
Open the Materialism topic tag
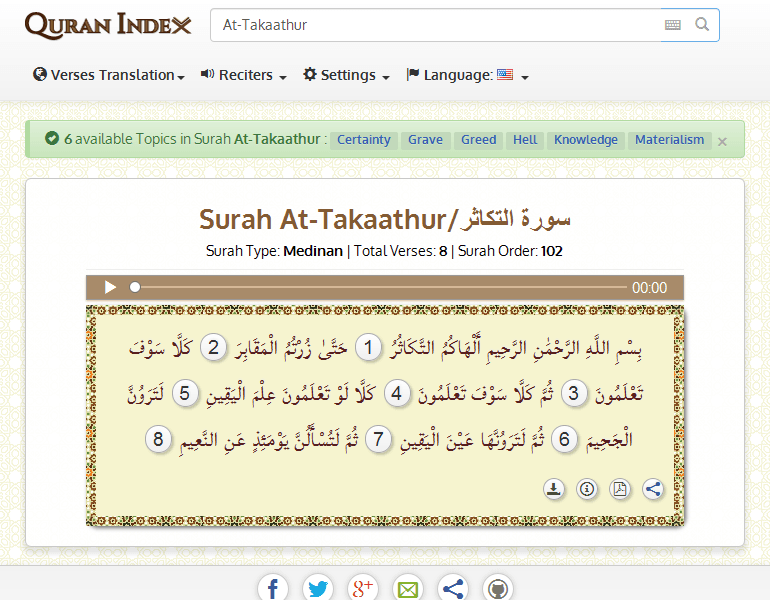pyautogui.click(x=670, y=140)
